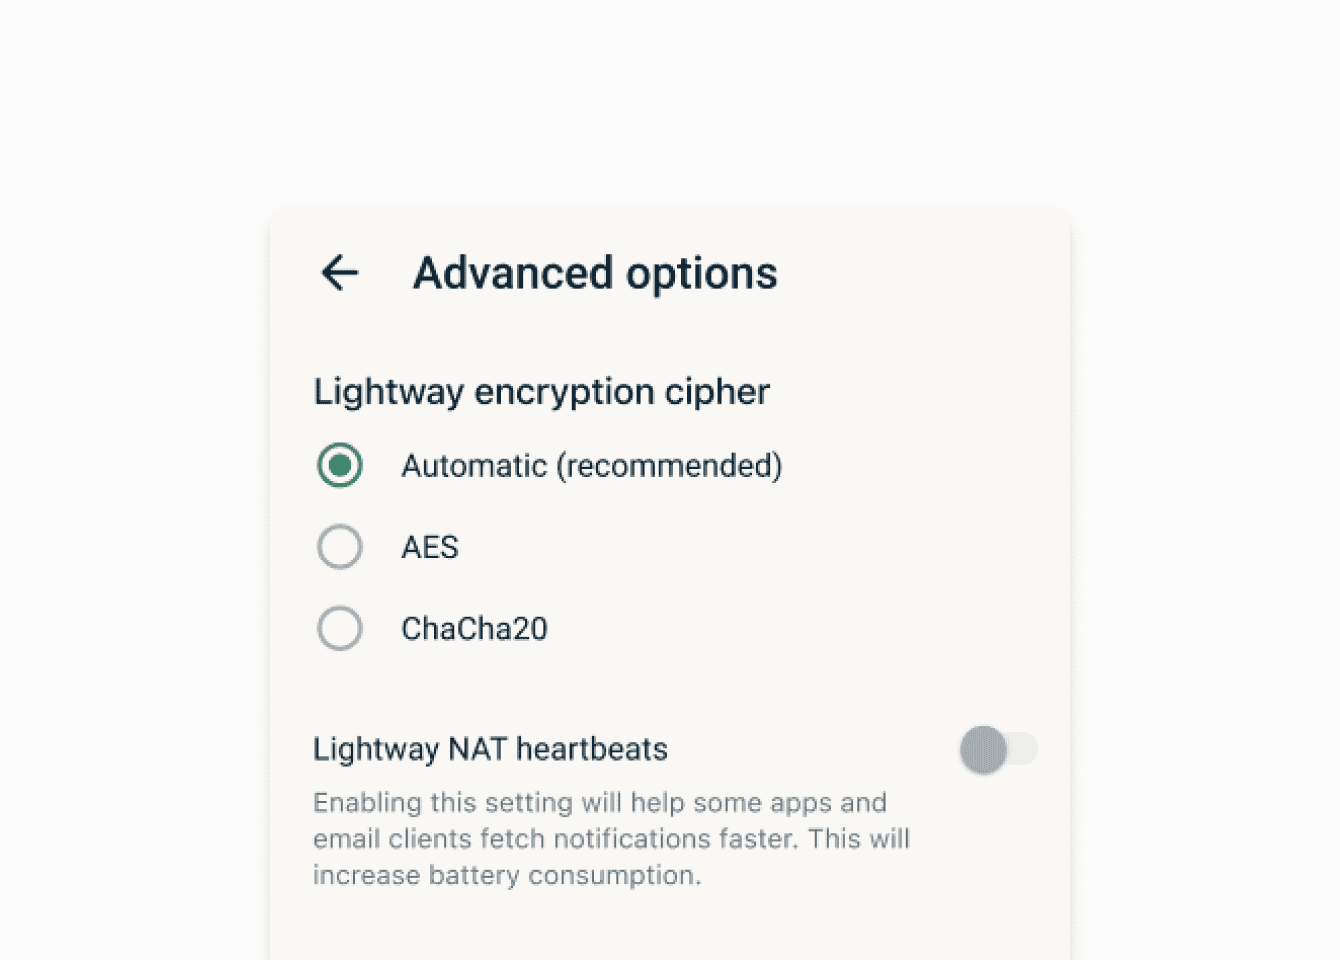Click the "Advanced options" page title
1340x960 pixels.
595,273
